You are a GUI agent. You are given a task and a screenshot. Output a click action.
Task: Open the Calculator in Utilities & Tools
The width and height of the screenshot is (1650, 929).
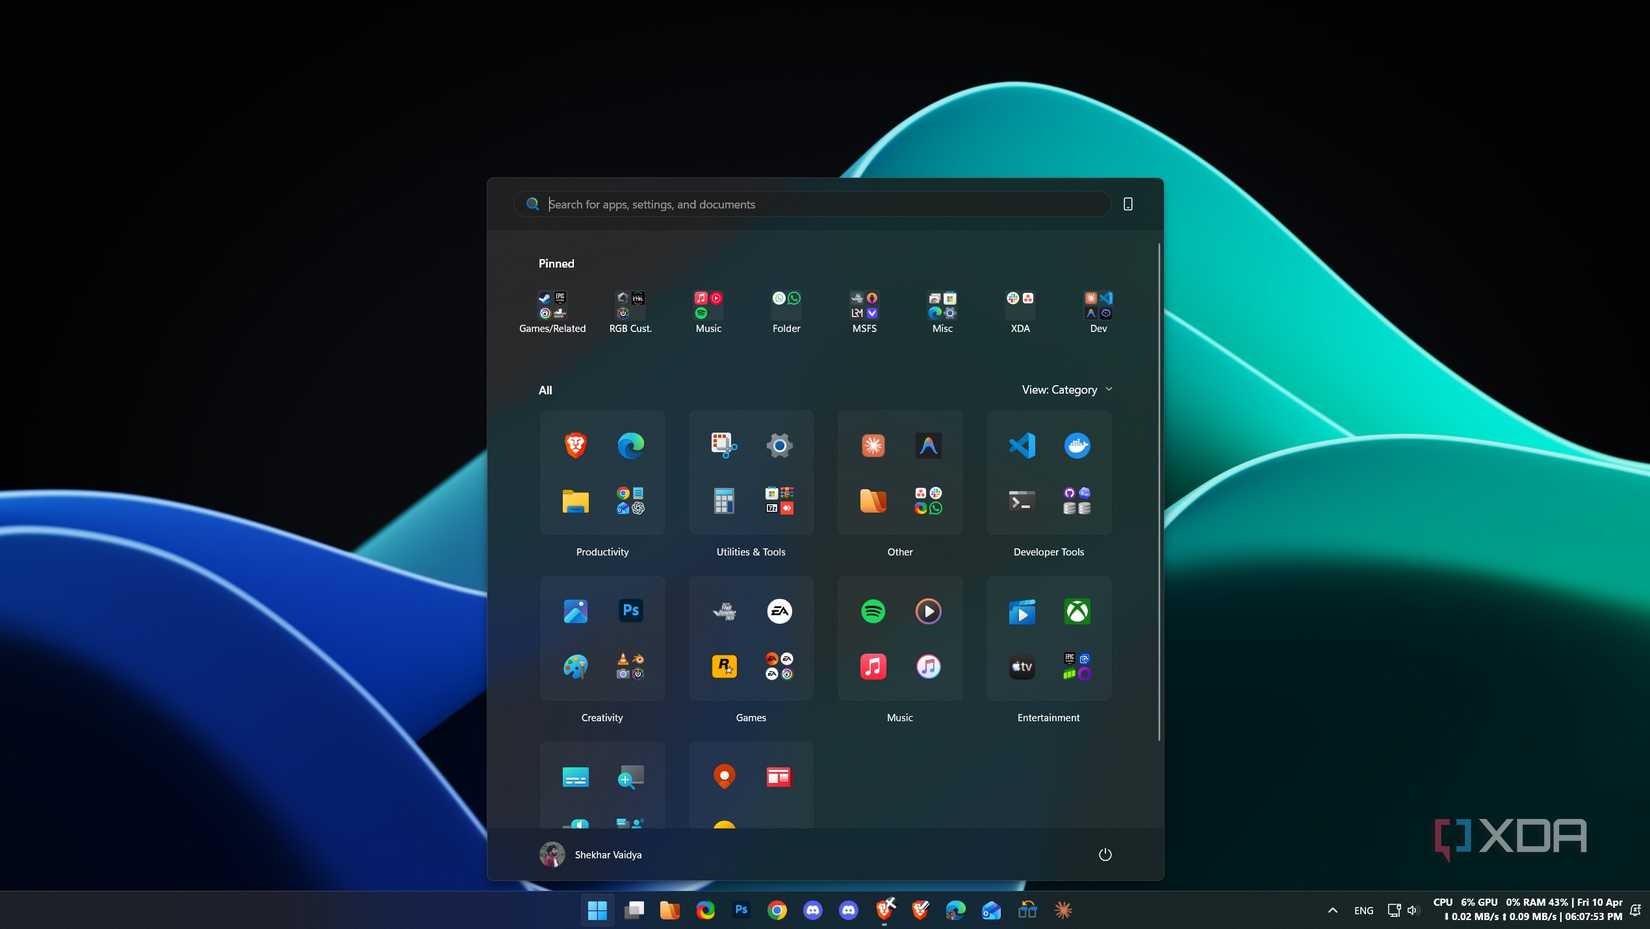[724, 500]
